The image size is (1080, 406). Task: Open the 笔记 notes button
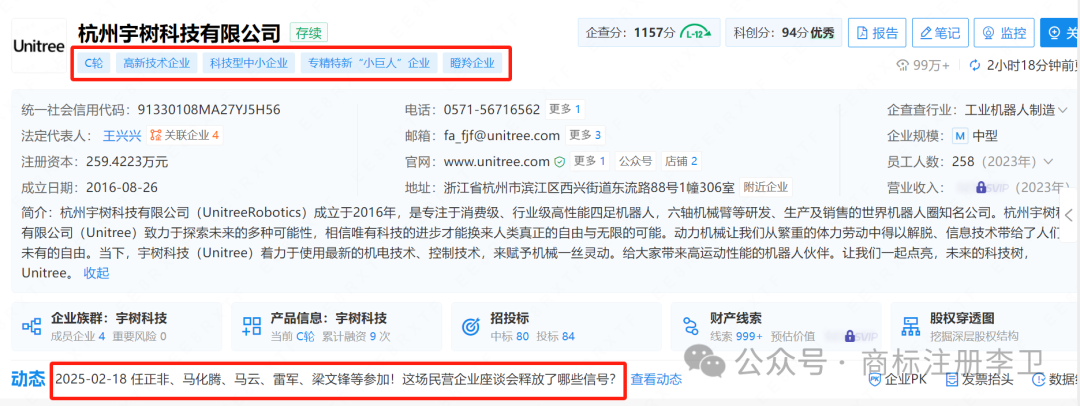940,32
